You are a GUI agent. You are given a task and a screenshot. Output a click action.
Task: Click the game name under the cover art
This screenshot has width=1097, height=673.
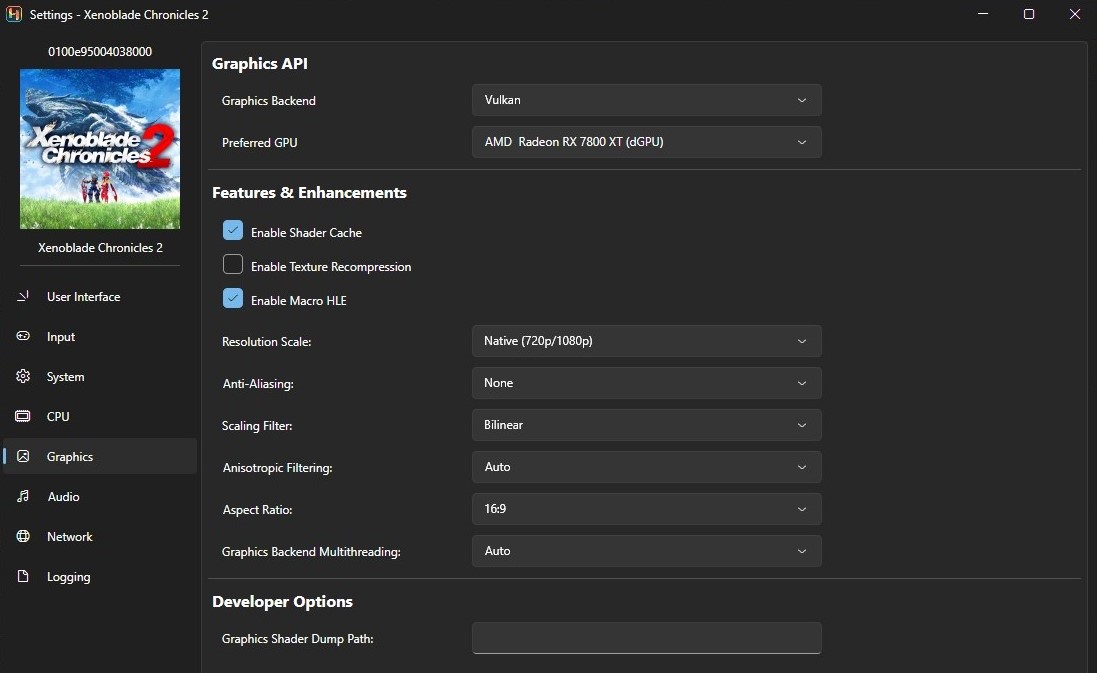coord(100,248)
